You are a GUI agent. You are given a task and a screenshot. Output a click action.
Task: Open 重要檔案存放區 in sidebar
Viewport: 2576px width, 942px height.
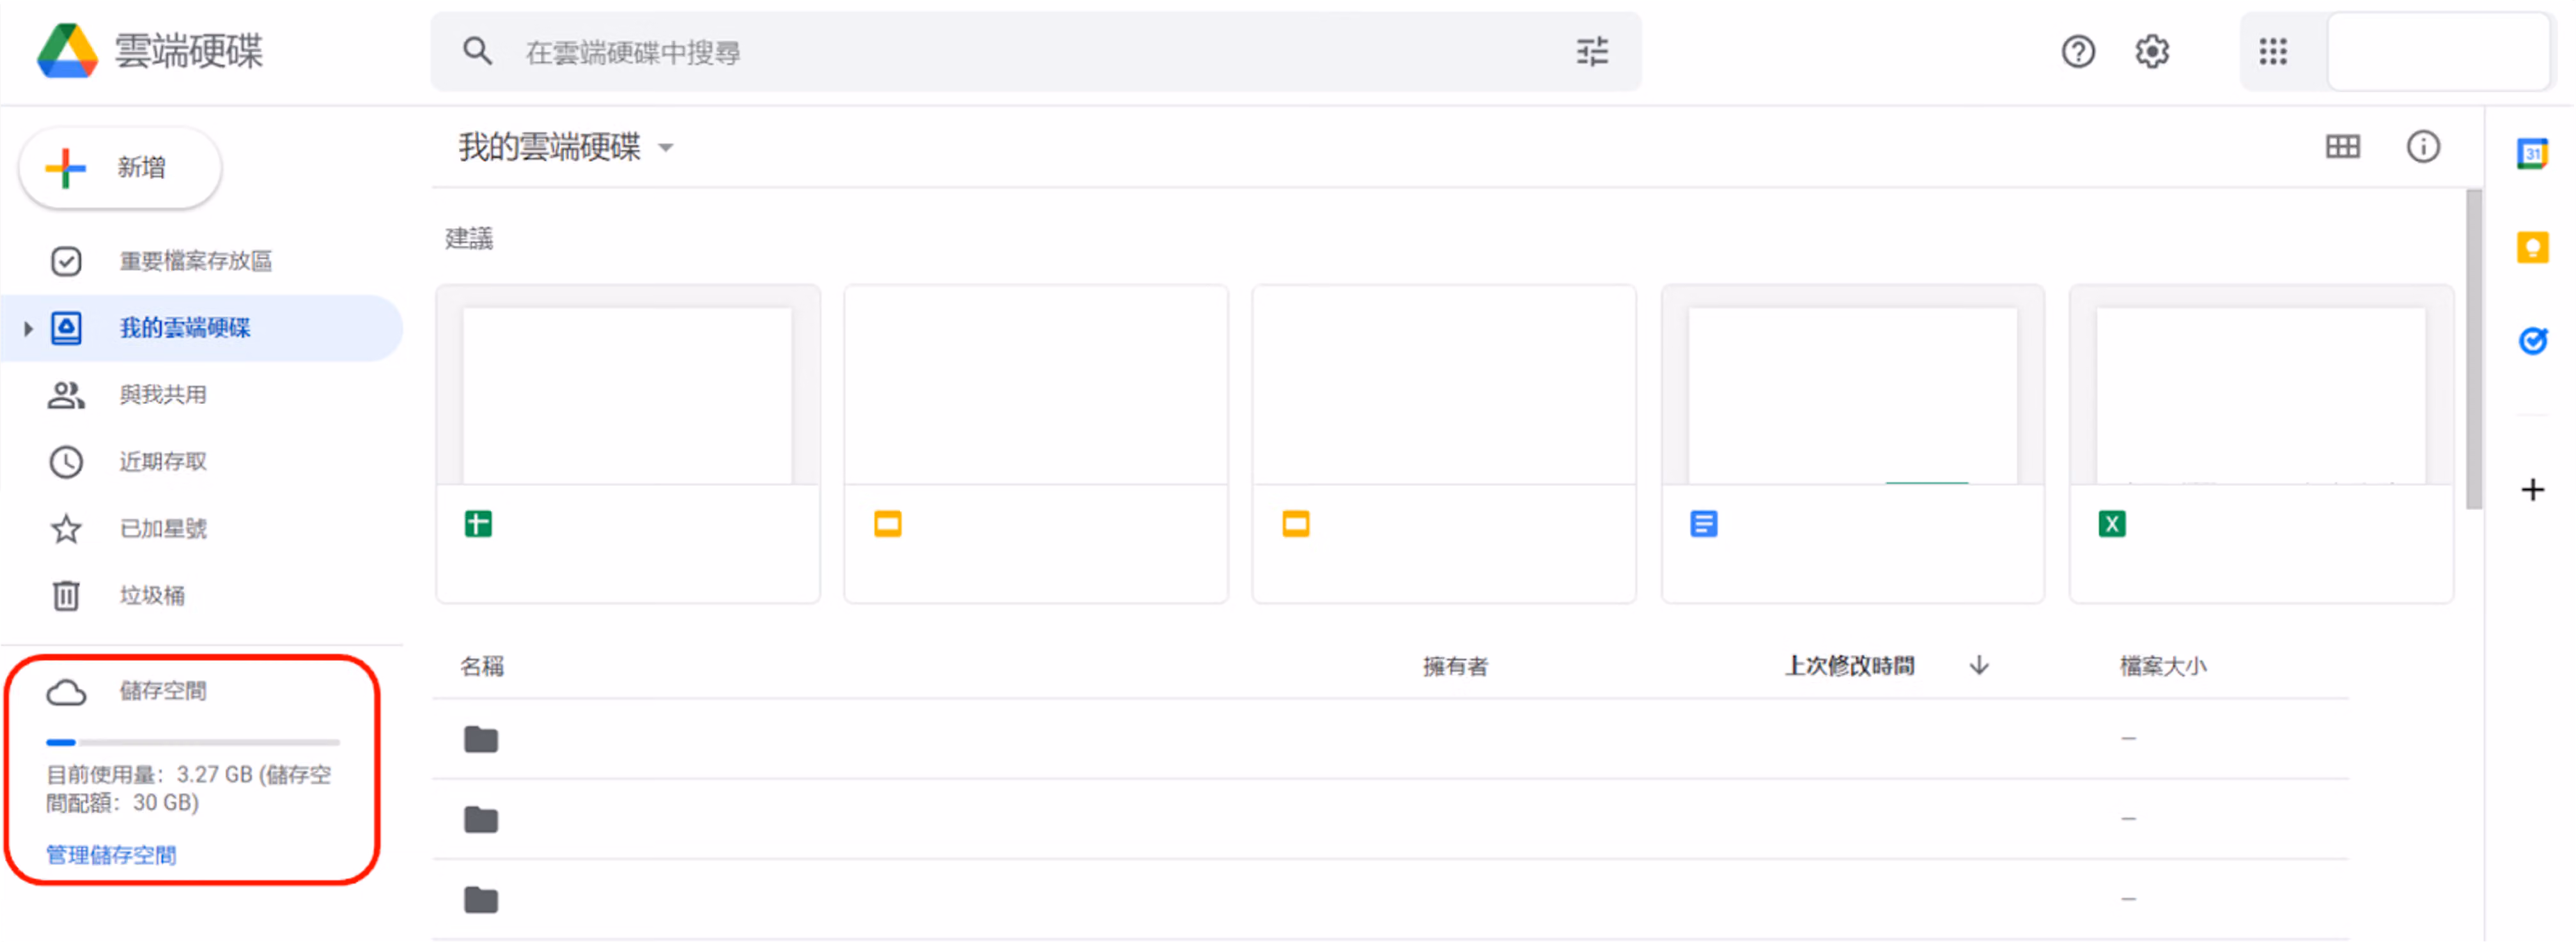[x=195, y=261]
